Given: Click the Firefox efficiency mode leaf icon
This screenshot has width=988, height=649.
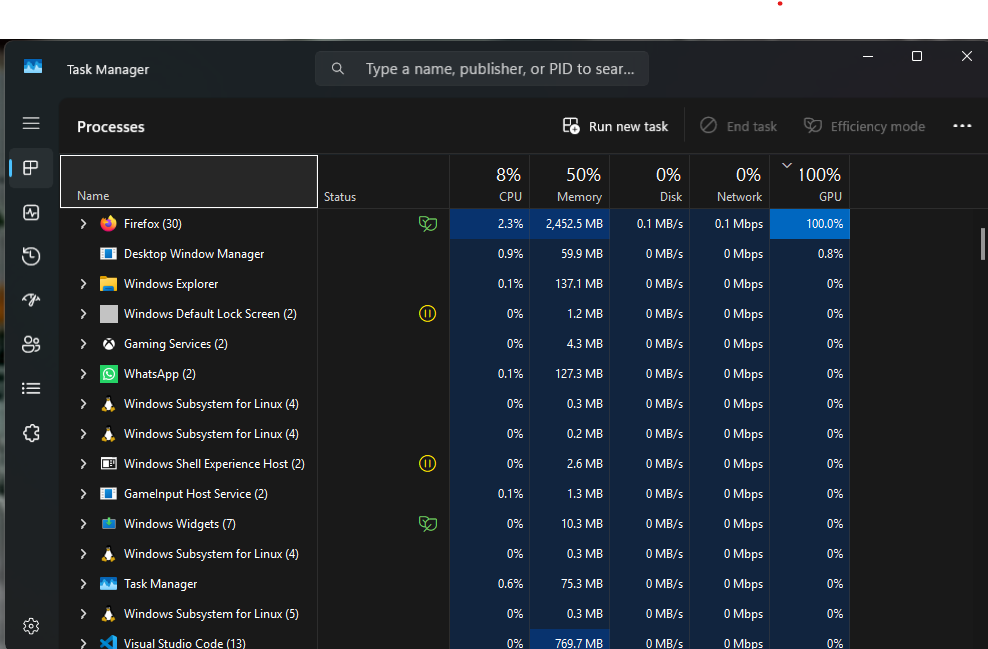Looking at the screenshot, I should tap(428, 224).
